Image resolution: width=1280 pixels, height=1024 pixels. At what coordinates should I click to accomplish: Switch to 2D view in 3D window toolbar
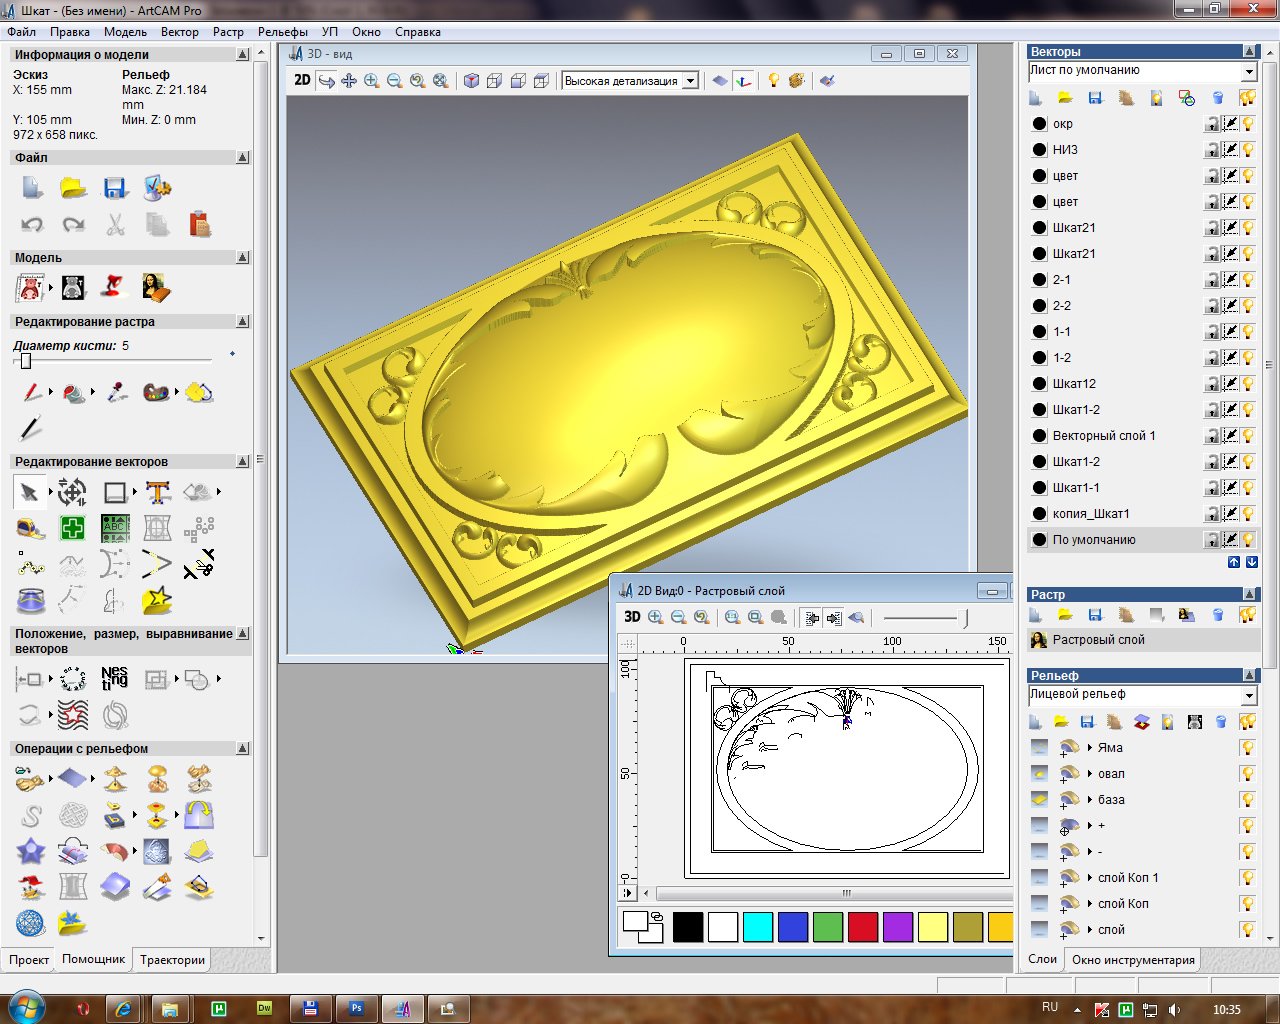(x=302, y=80)
